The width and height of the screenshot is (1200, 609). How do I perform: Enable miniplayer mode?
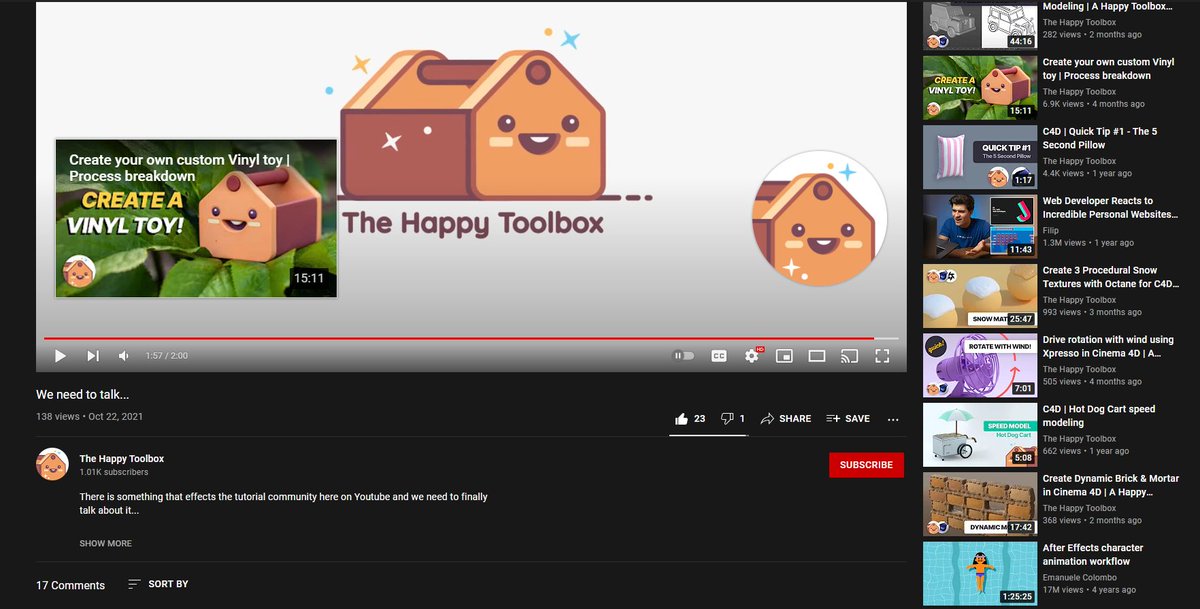click(x=785, y=355)
